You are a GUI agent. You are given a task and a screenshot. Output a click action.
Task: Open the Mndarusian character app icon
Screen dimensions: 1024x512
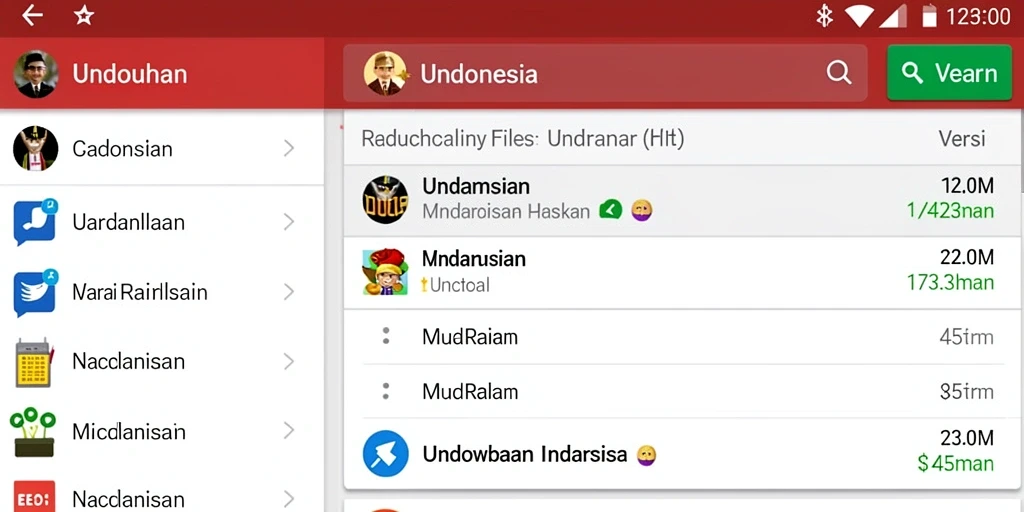385,271
